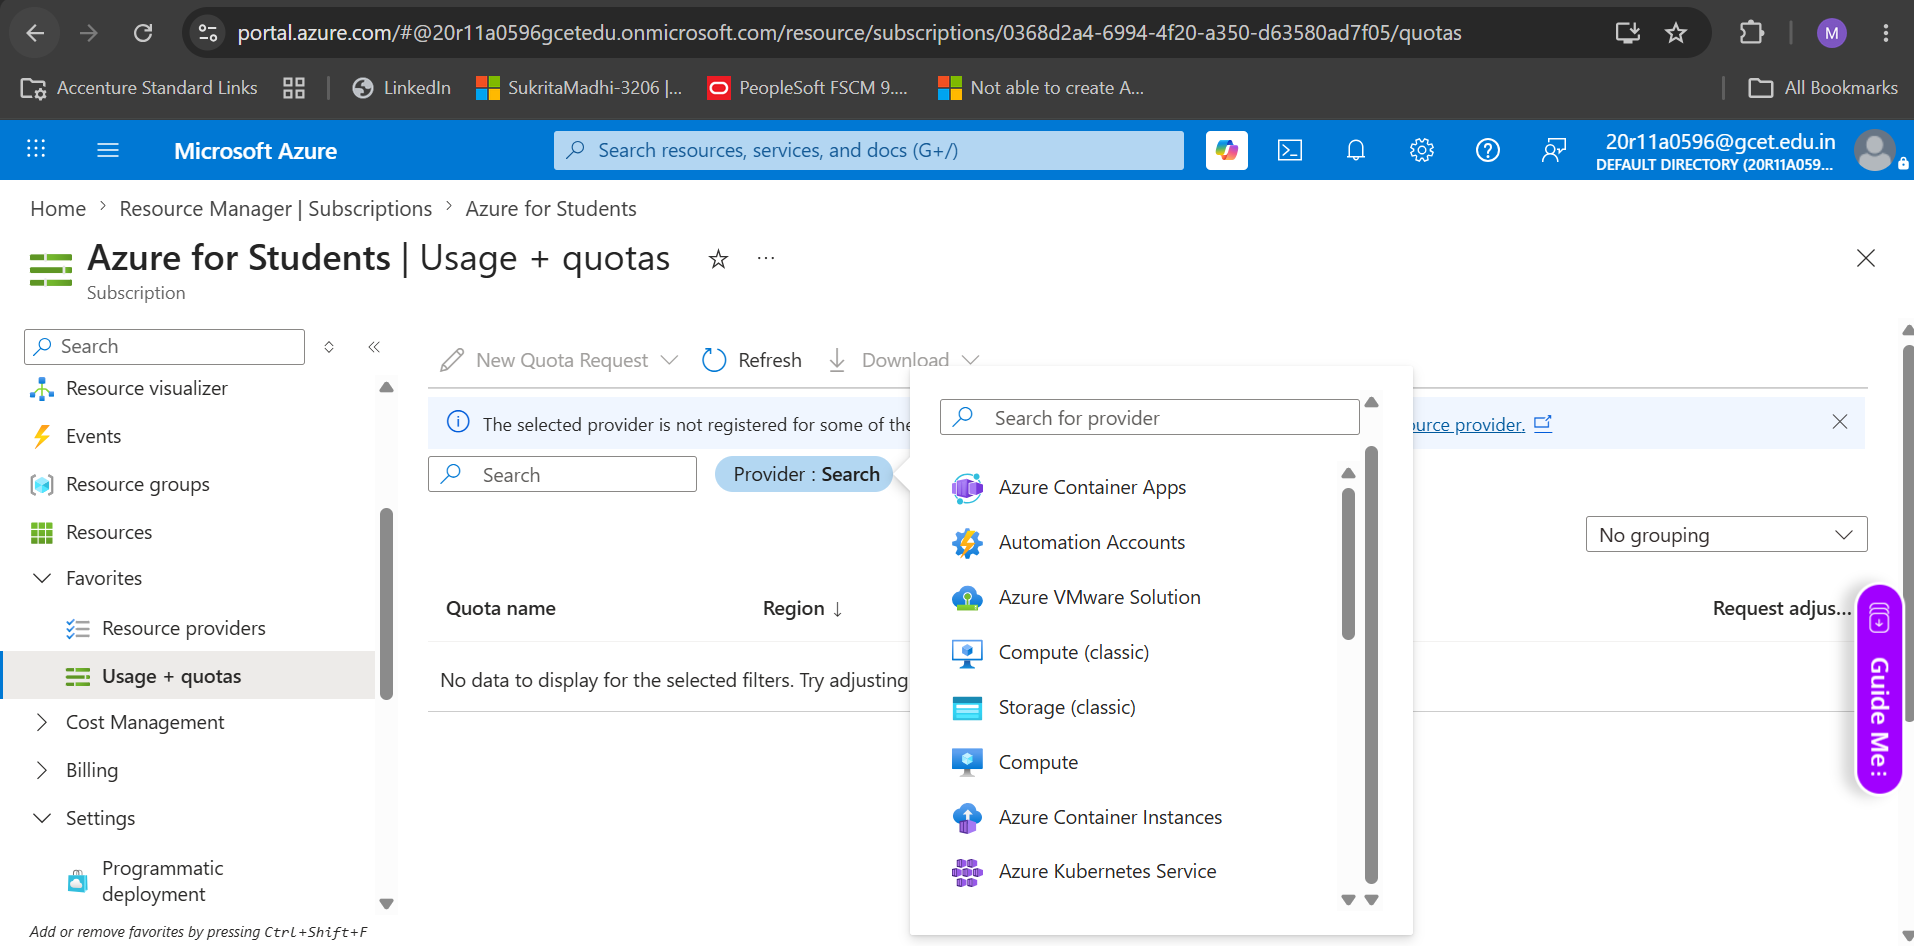1914x946 pixels.
Task: Focus the sidebar Search field
Action: click(164, 346)
